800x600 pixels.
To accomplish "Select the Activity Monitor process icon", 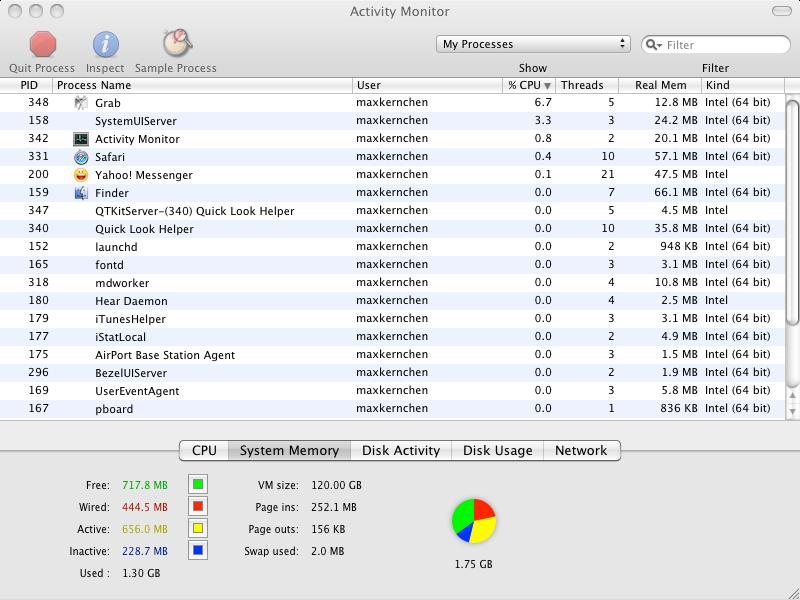I will click(x=81, y=139).
